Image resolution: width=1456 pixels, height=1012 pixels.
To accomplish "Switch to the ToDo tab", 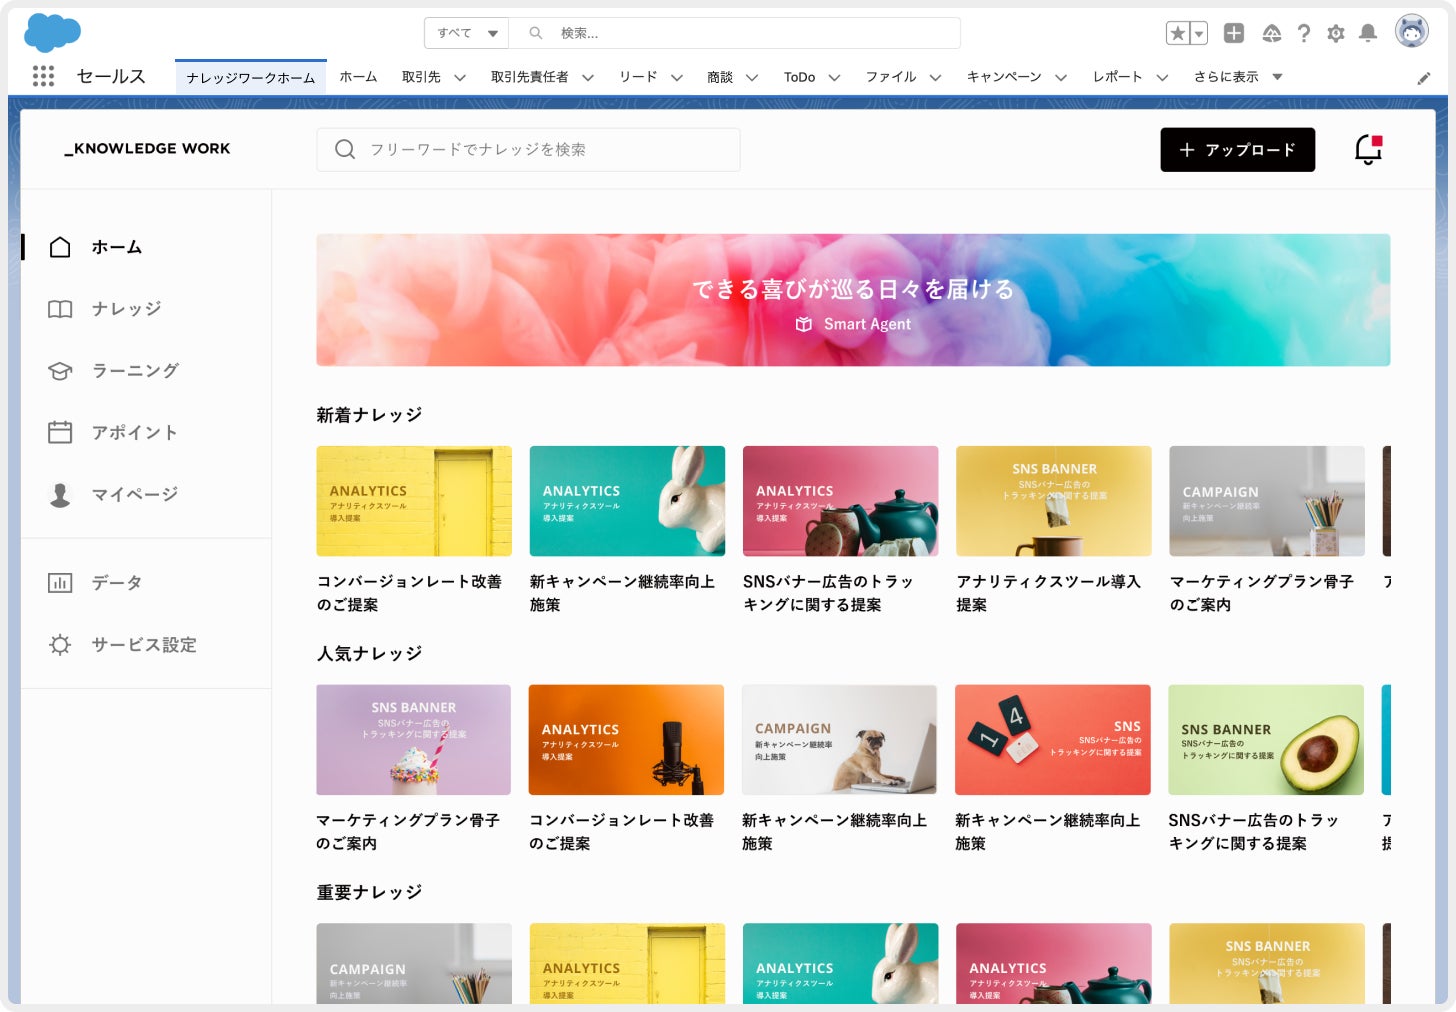I will tap(799, 77).
